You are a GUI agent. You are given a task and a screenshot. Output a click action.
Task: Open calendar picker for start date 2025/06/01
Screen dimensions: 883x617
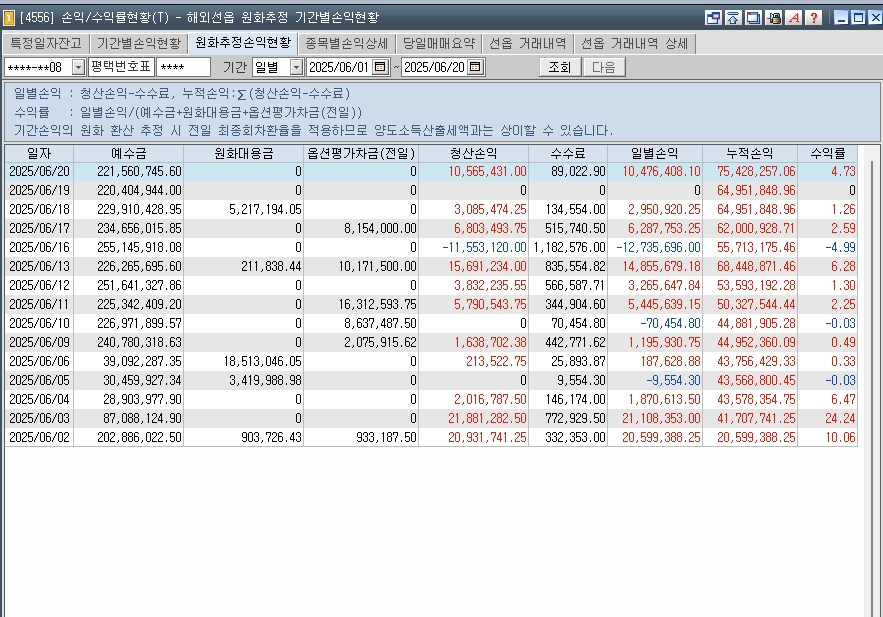coord(380,67)
